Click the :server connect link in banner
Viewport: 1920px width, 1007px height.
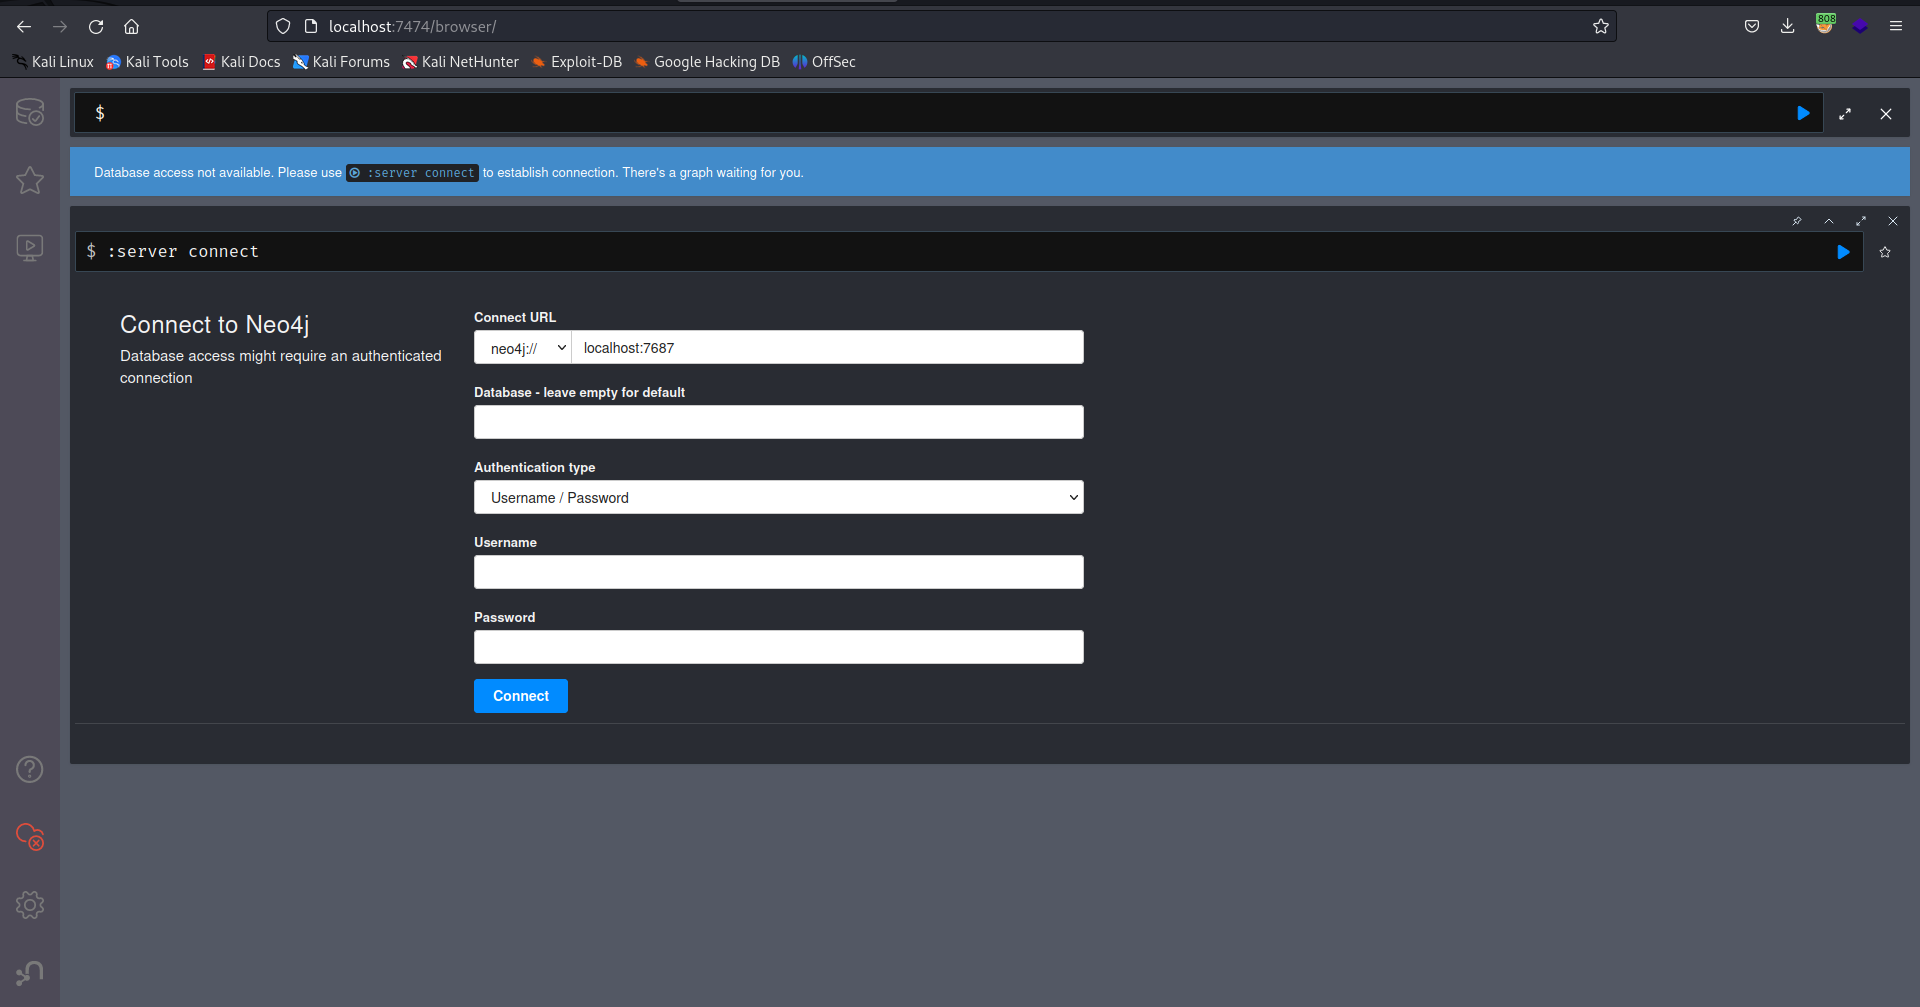[412, 173]
